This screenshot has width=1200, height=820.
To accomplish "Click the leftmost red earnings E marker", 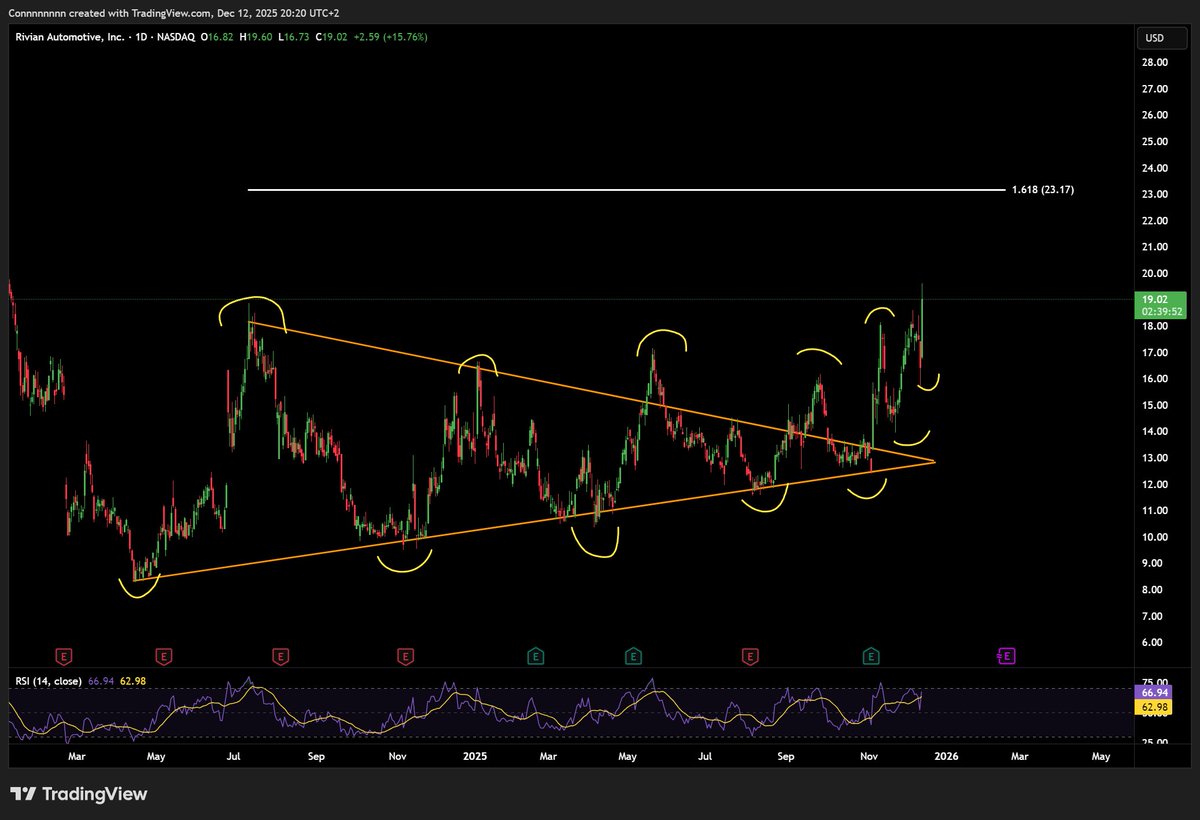I will point(64,656).
